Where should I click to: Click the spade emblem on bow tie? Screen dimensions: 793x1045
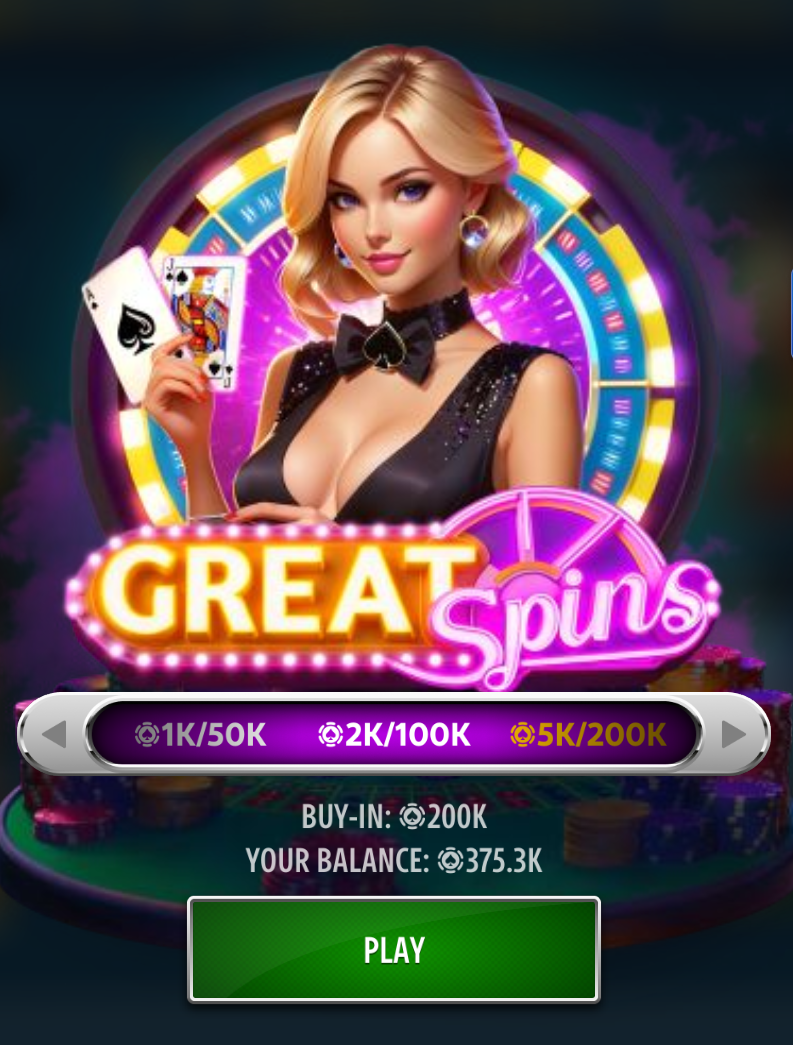(x=383, y=347)
